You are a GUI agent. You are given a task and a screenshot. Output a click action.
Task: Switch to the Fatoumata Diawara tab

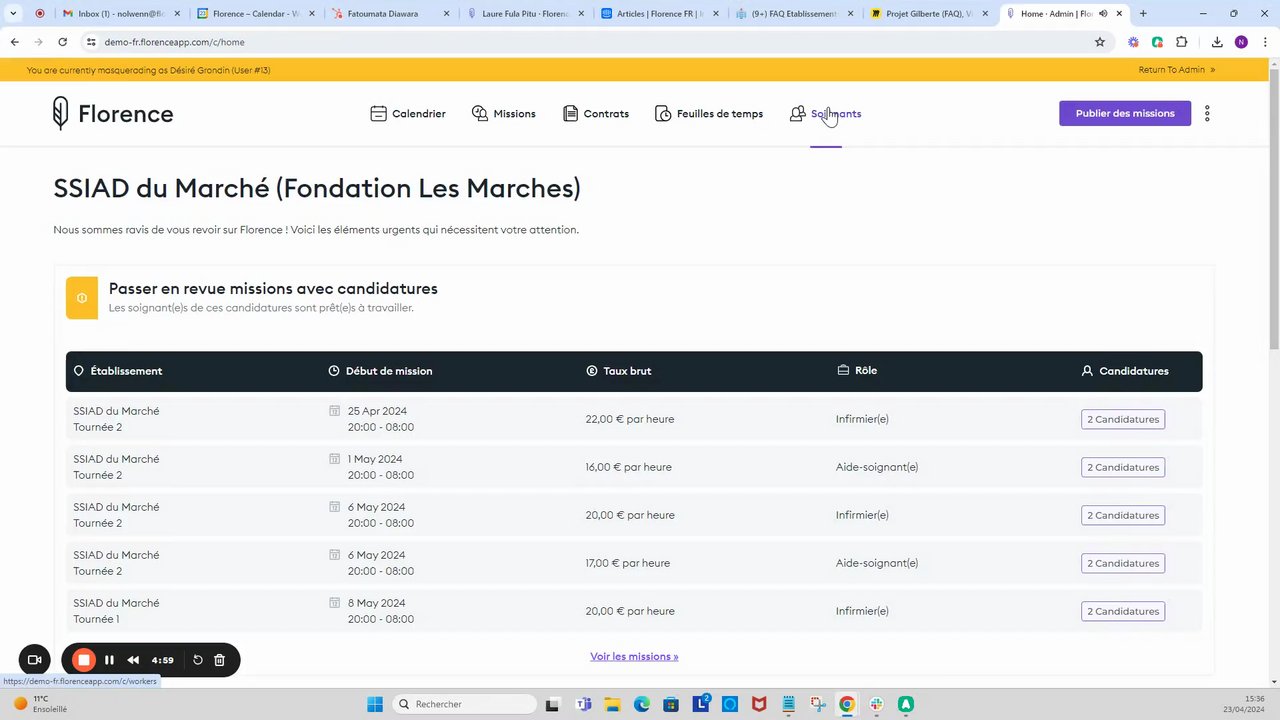coord(390,14)
